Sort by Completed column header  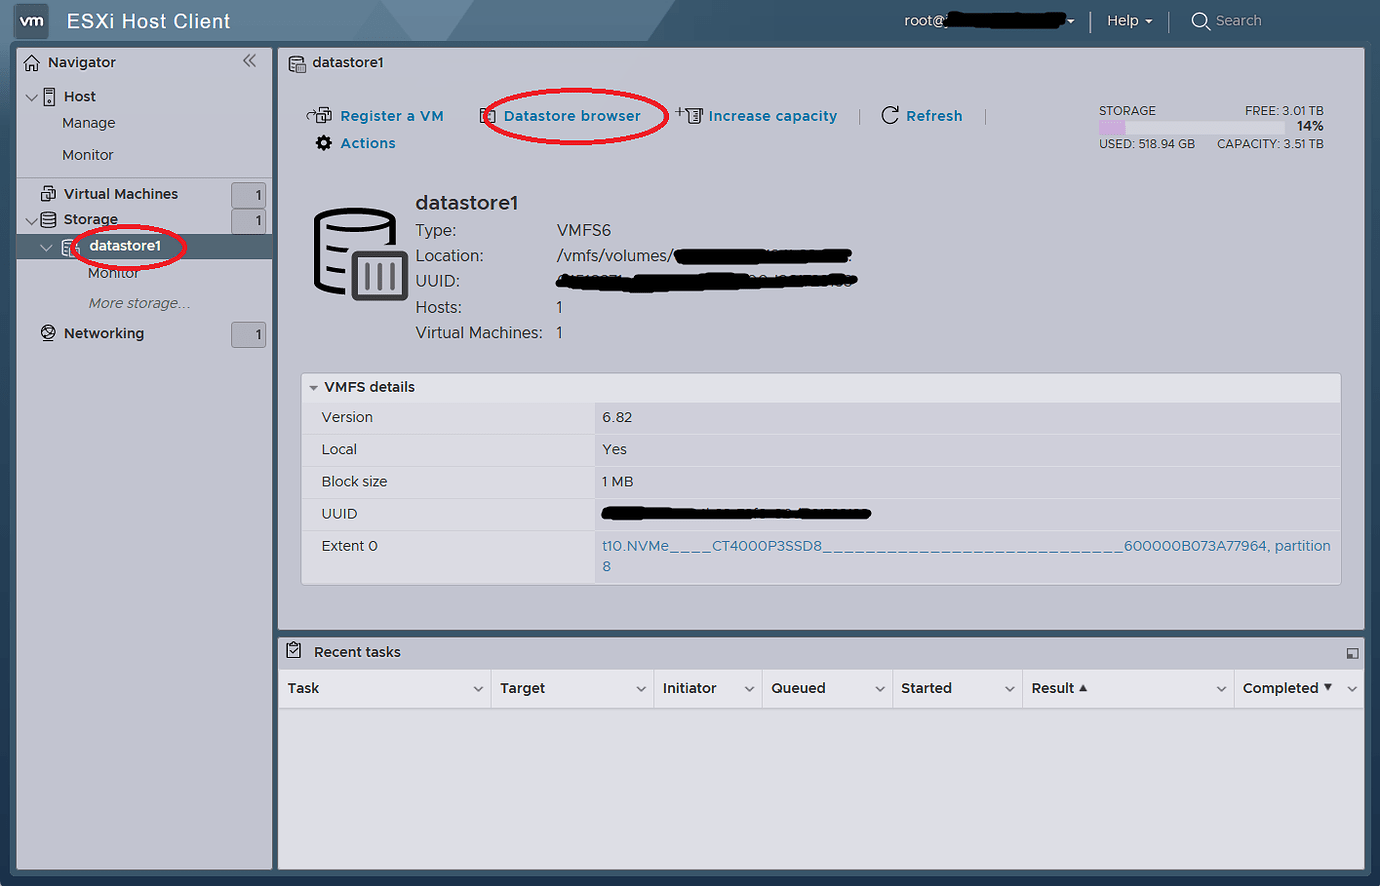[1280, 688]
